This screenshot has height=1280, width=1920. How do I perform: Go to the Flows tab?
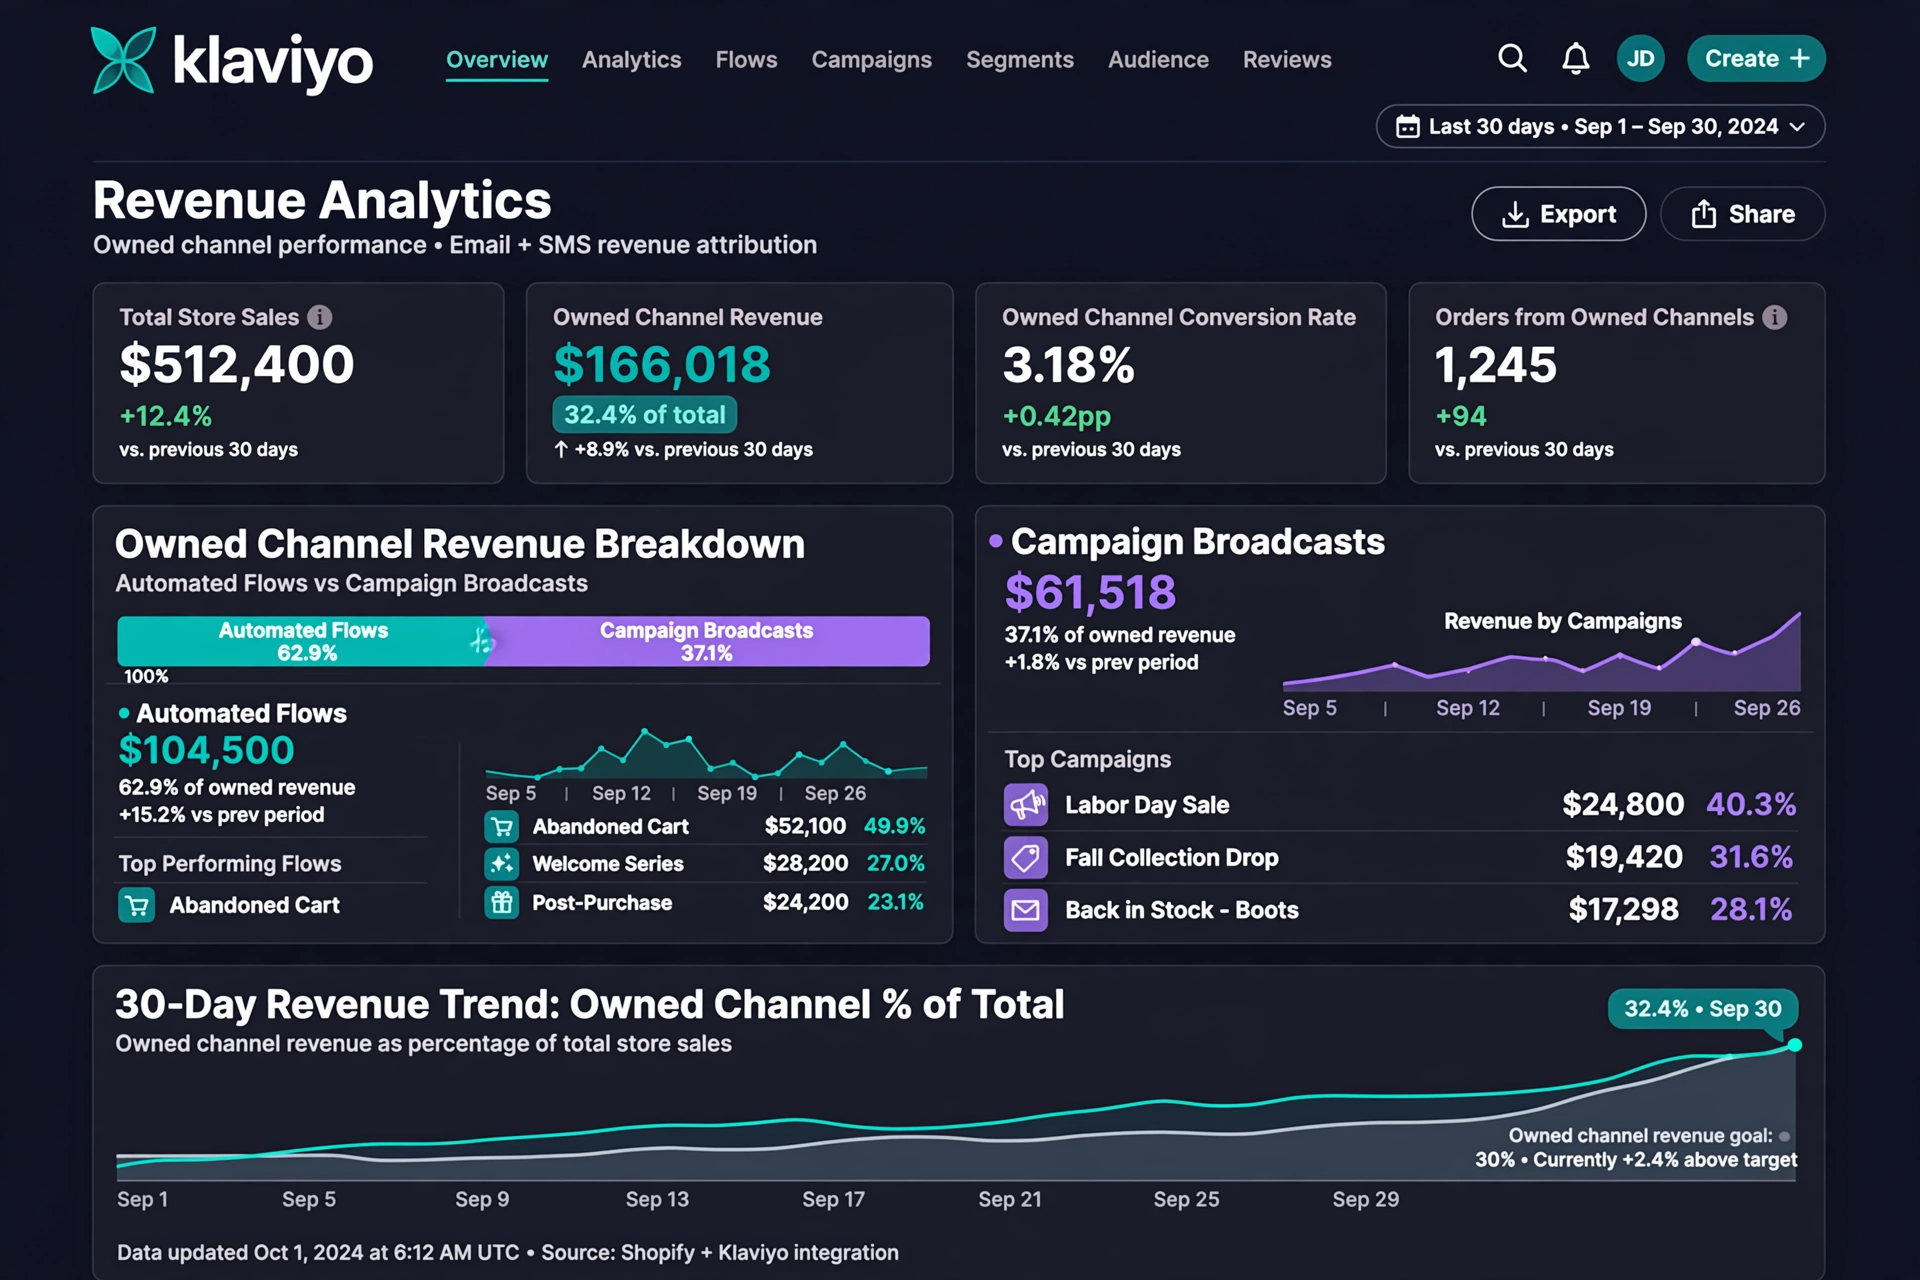pos(746,60)
